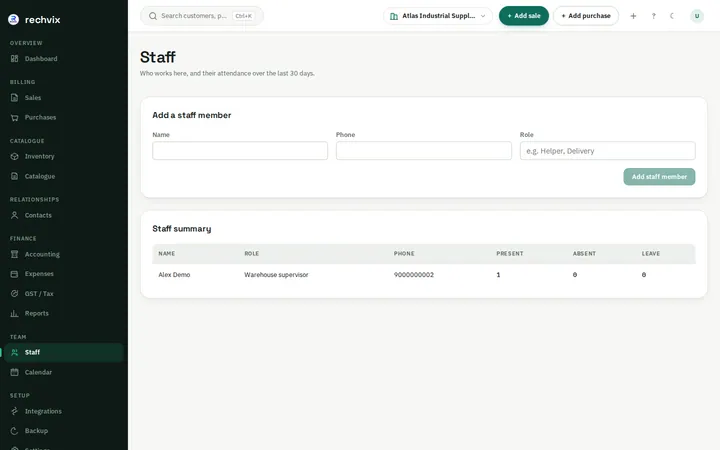Click the Warehouse supervisor role cell
Screen dimensions: 720x450
coord(276,275)
